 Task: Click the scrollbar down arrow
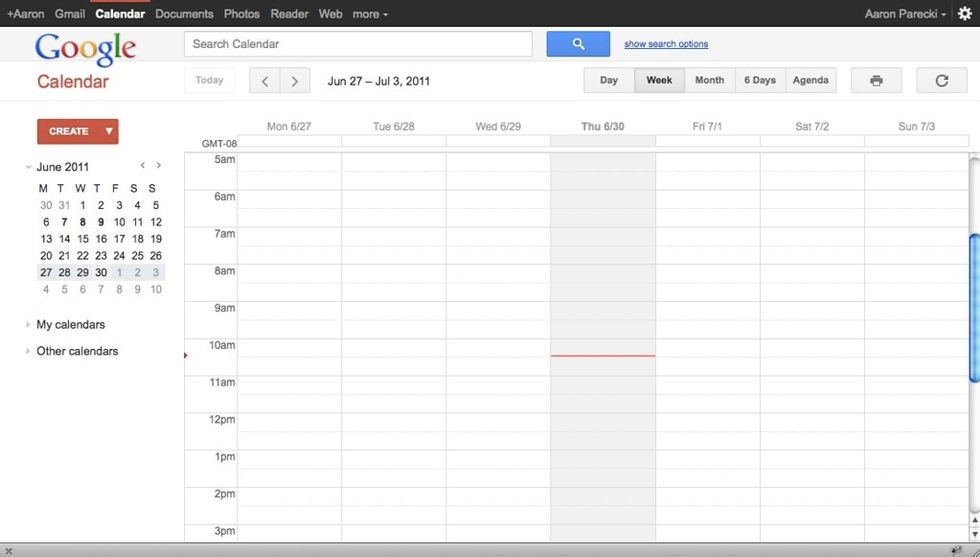click(974, 534)
